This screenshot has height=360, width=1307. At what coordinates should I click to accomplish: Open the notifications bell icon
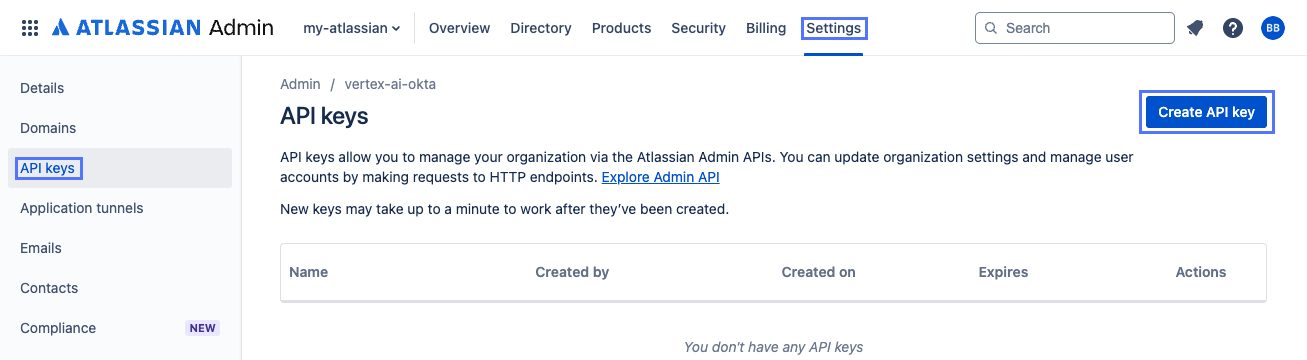pyautogui.click(x=1195, y=28)
